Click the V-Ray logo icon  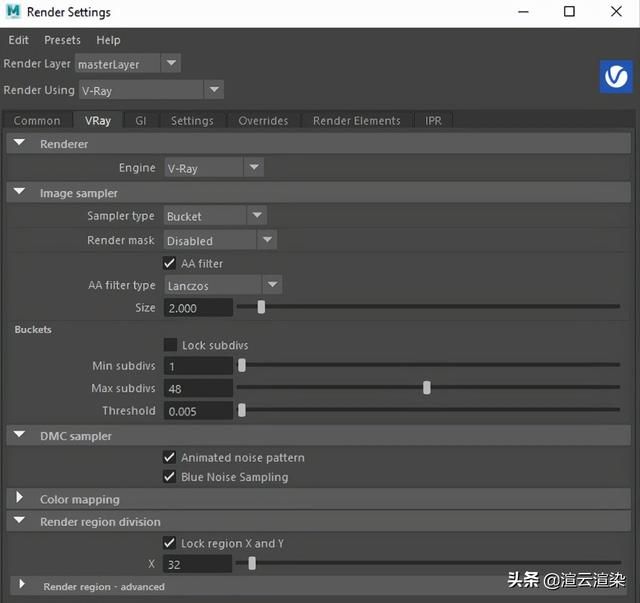615,77
